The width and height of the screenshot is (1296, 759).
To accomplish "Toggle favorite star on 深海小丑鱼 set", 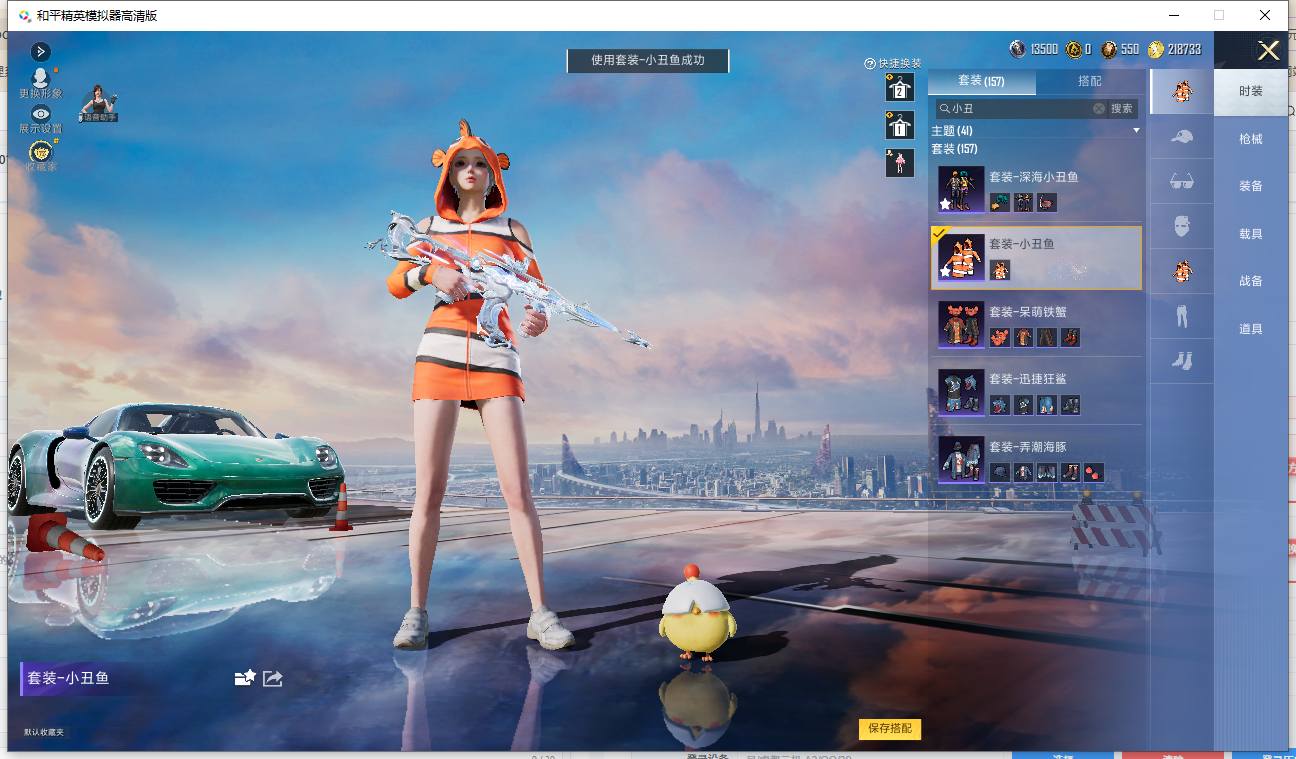I will click(945, 204).
